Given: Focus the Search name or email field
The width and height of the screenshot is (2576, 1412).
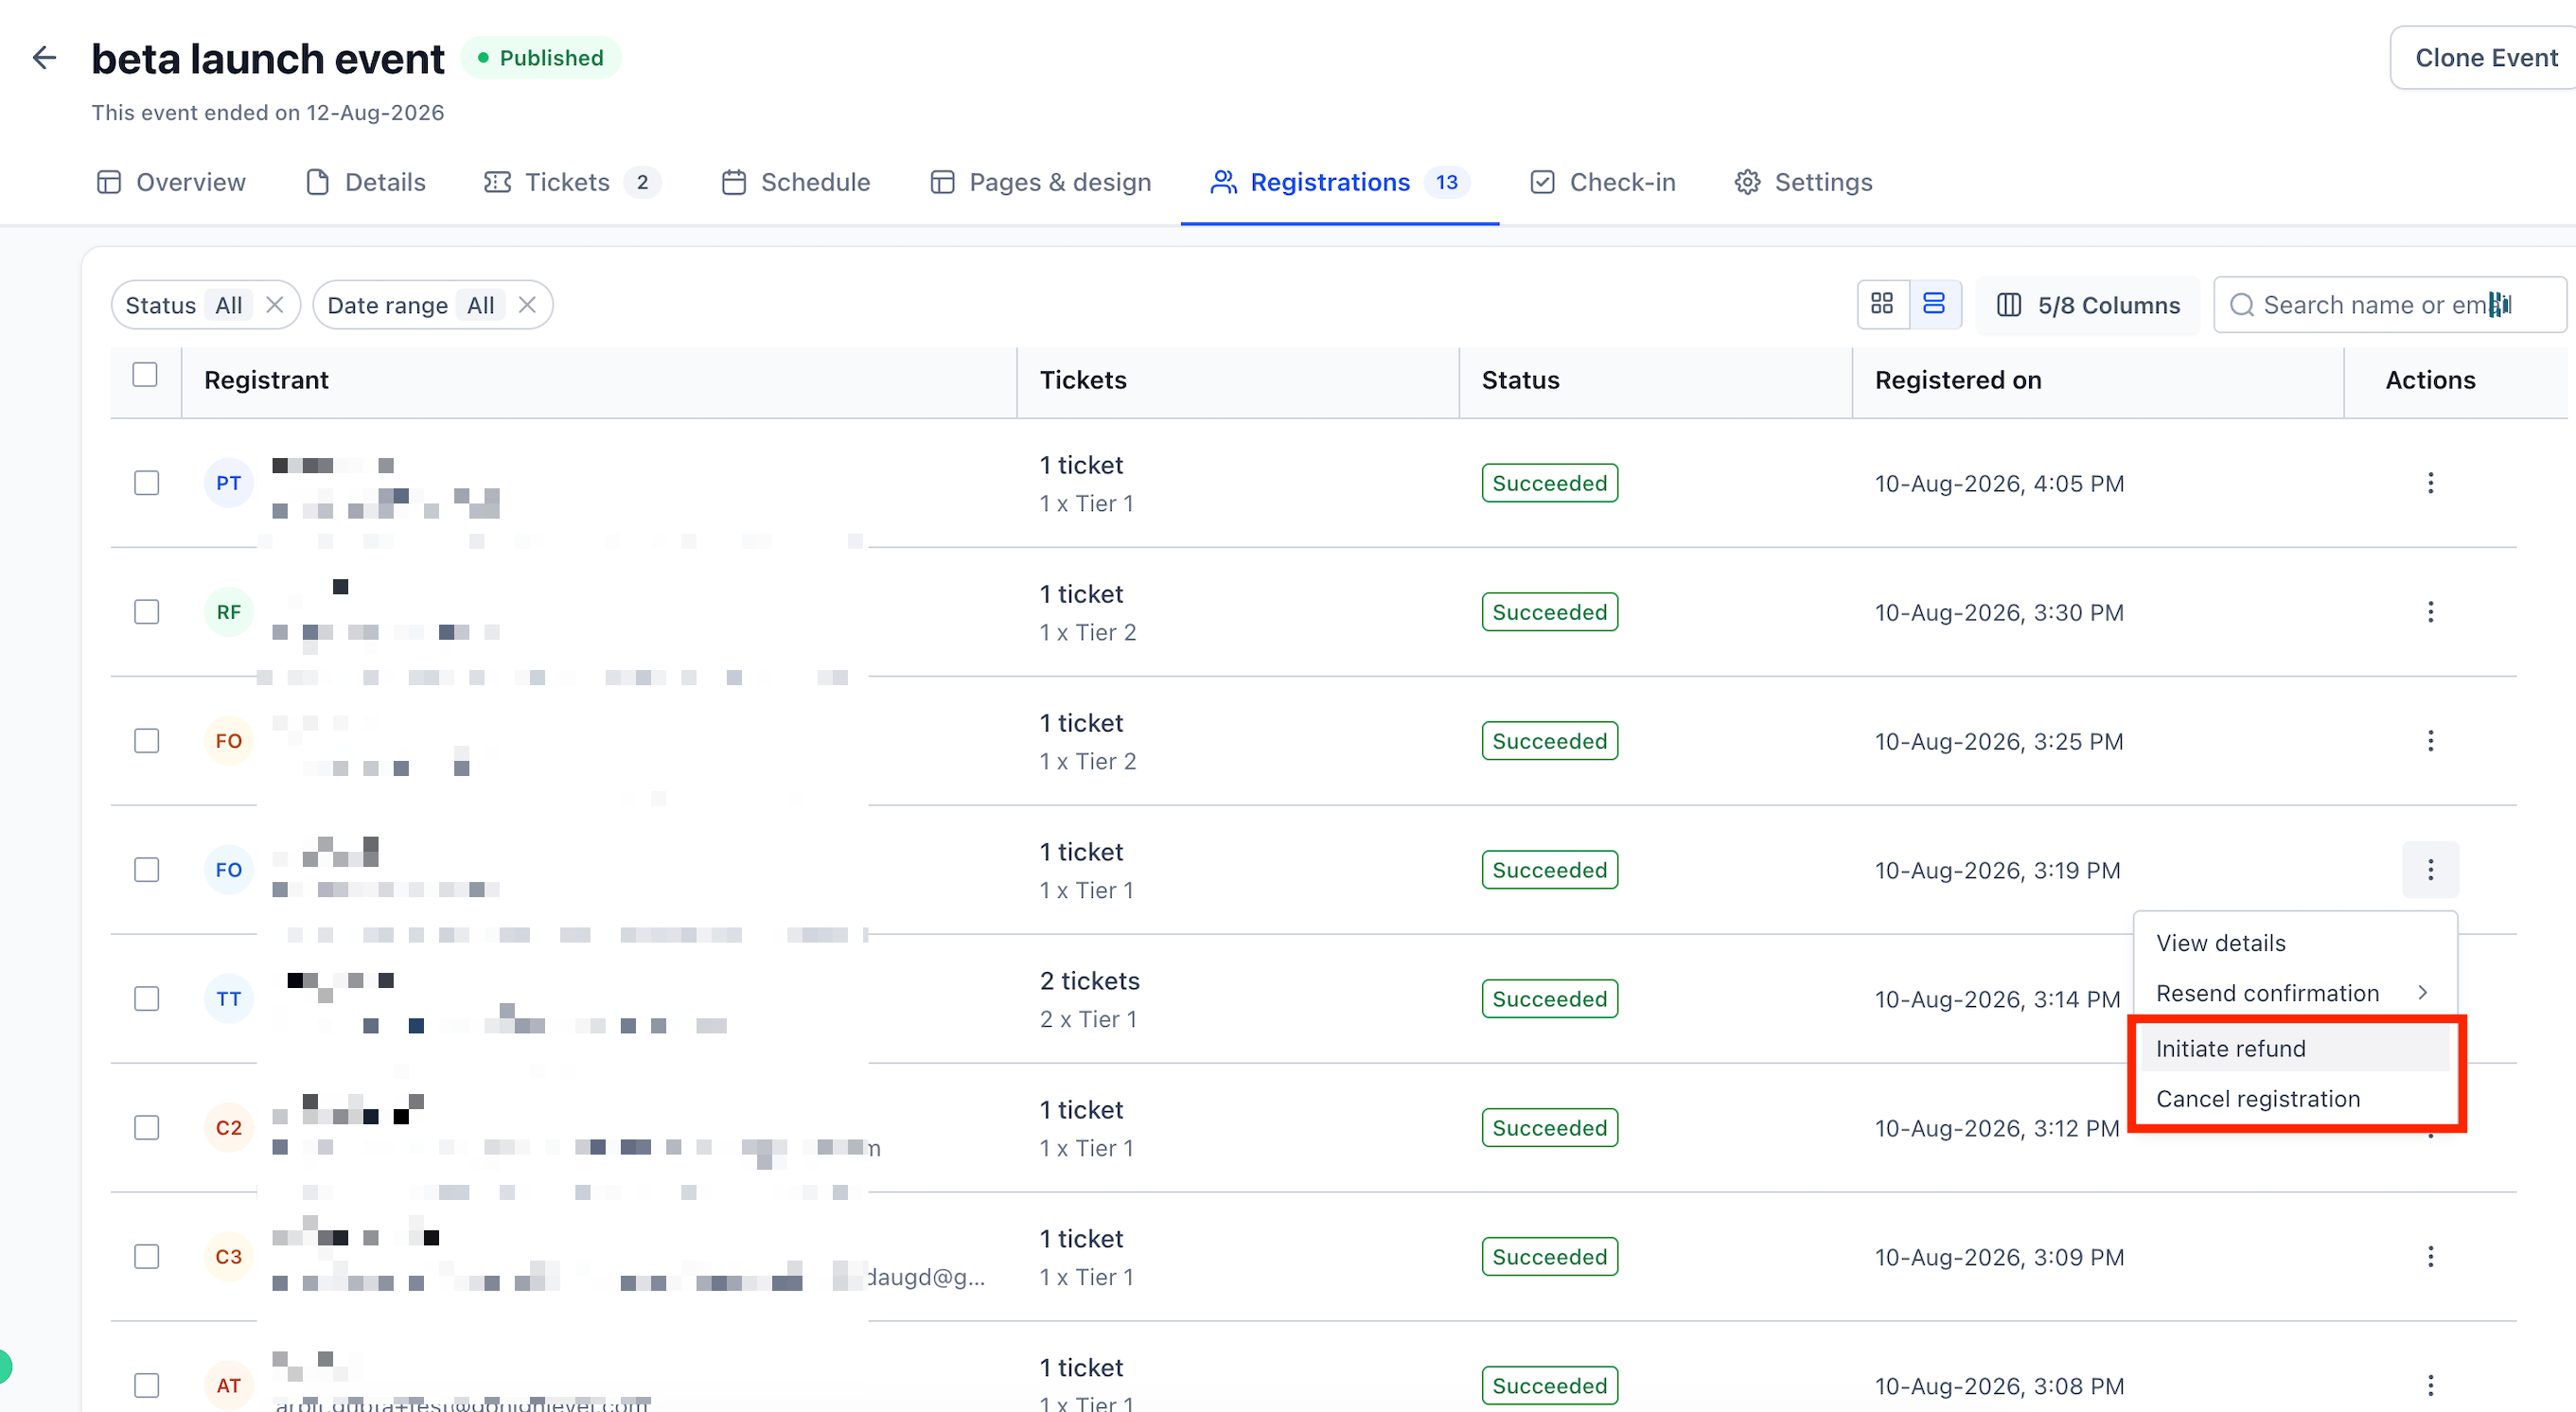Looking at the screenshot, I should coord(2389,305).
